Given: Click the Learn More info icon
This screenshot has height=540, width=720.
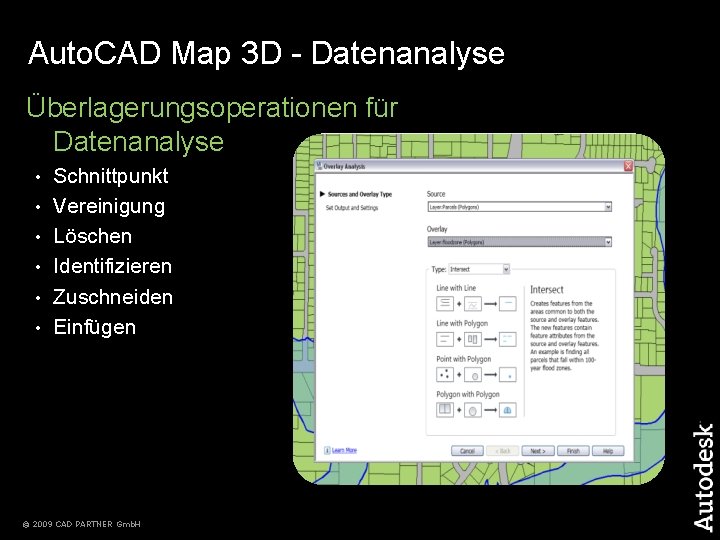Looking at the screenshot, I should (327, 450).
